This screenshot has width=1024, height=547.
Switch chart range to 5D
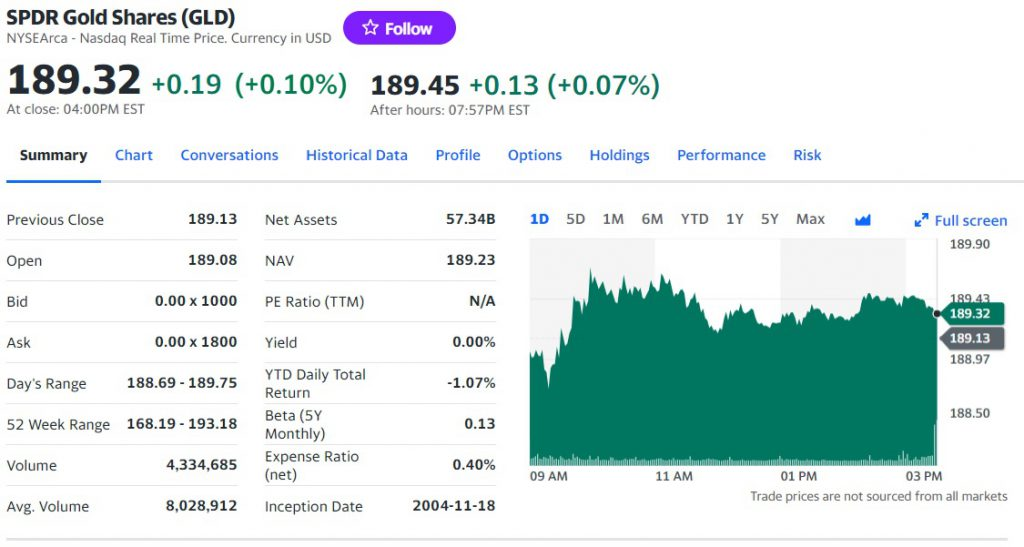pos(576,219)
